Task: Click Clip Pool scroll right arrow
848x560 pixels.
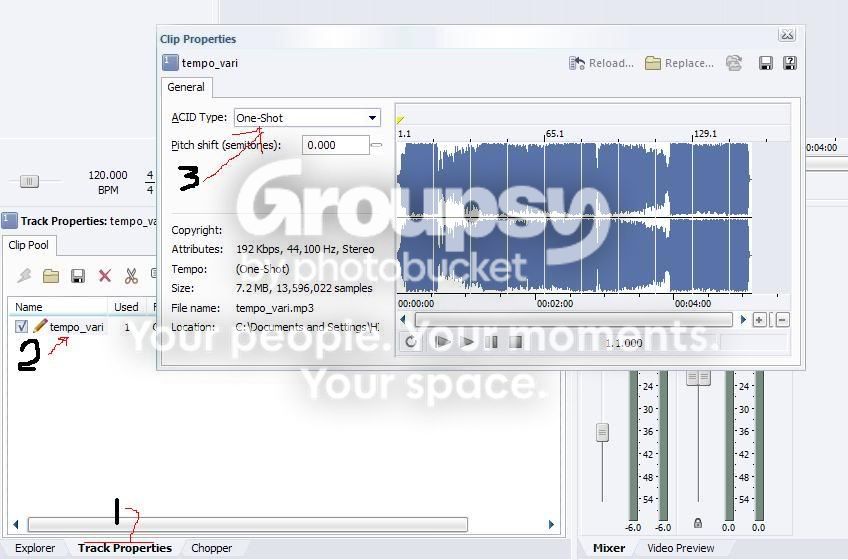Action: [551, 524]
